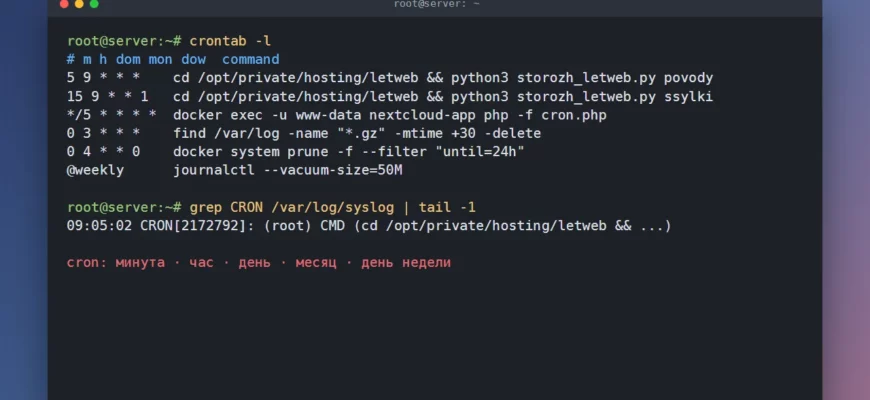Select the 'crontab -l' command text

(230, 41)
